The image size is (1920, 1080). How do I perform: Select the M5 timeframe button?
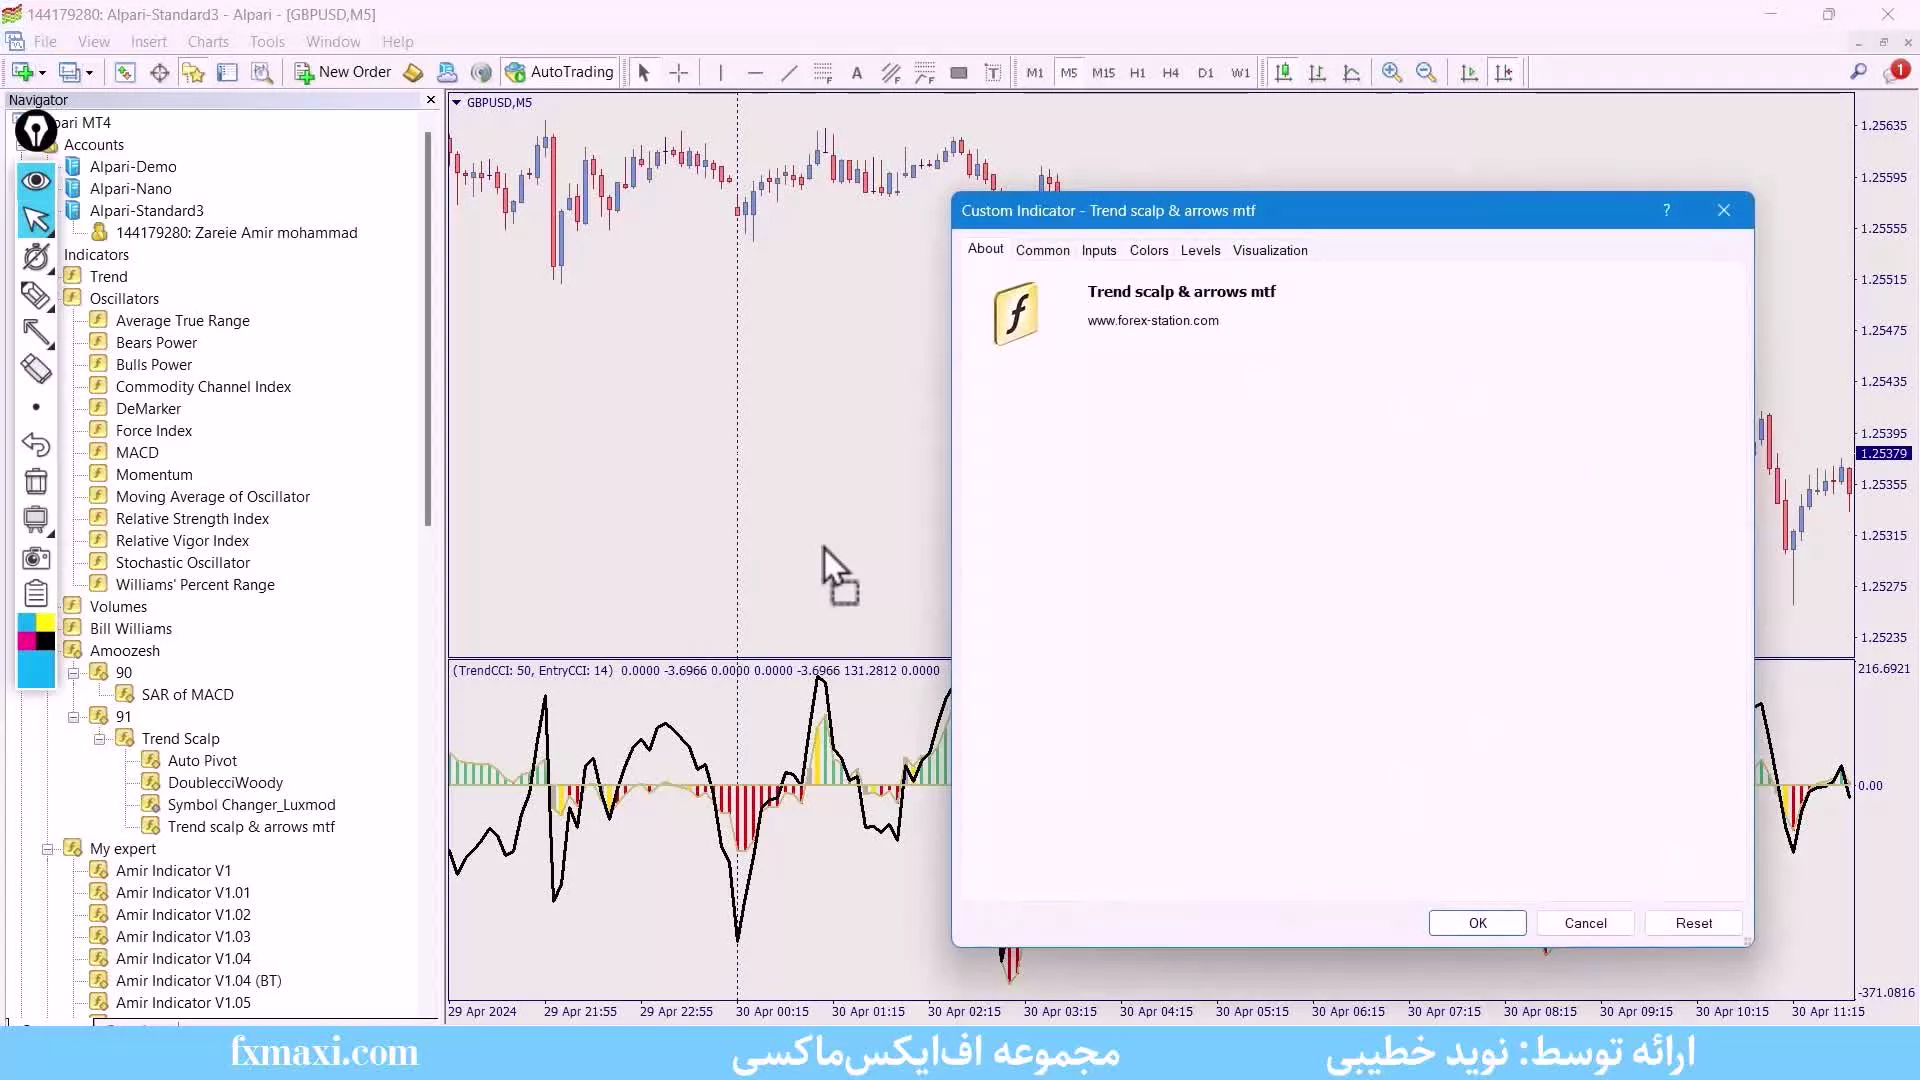click(1068, 73)
